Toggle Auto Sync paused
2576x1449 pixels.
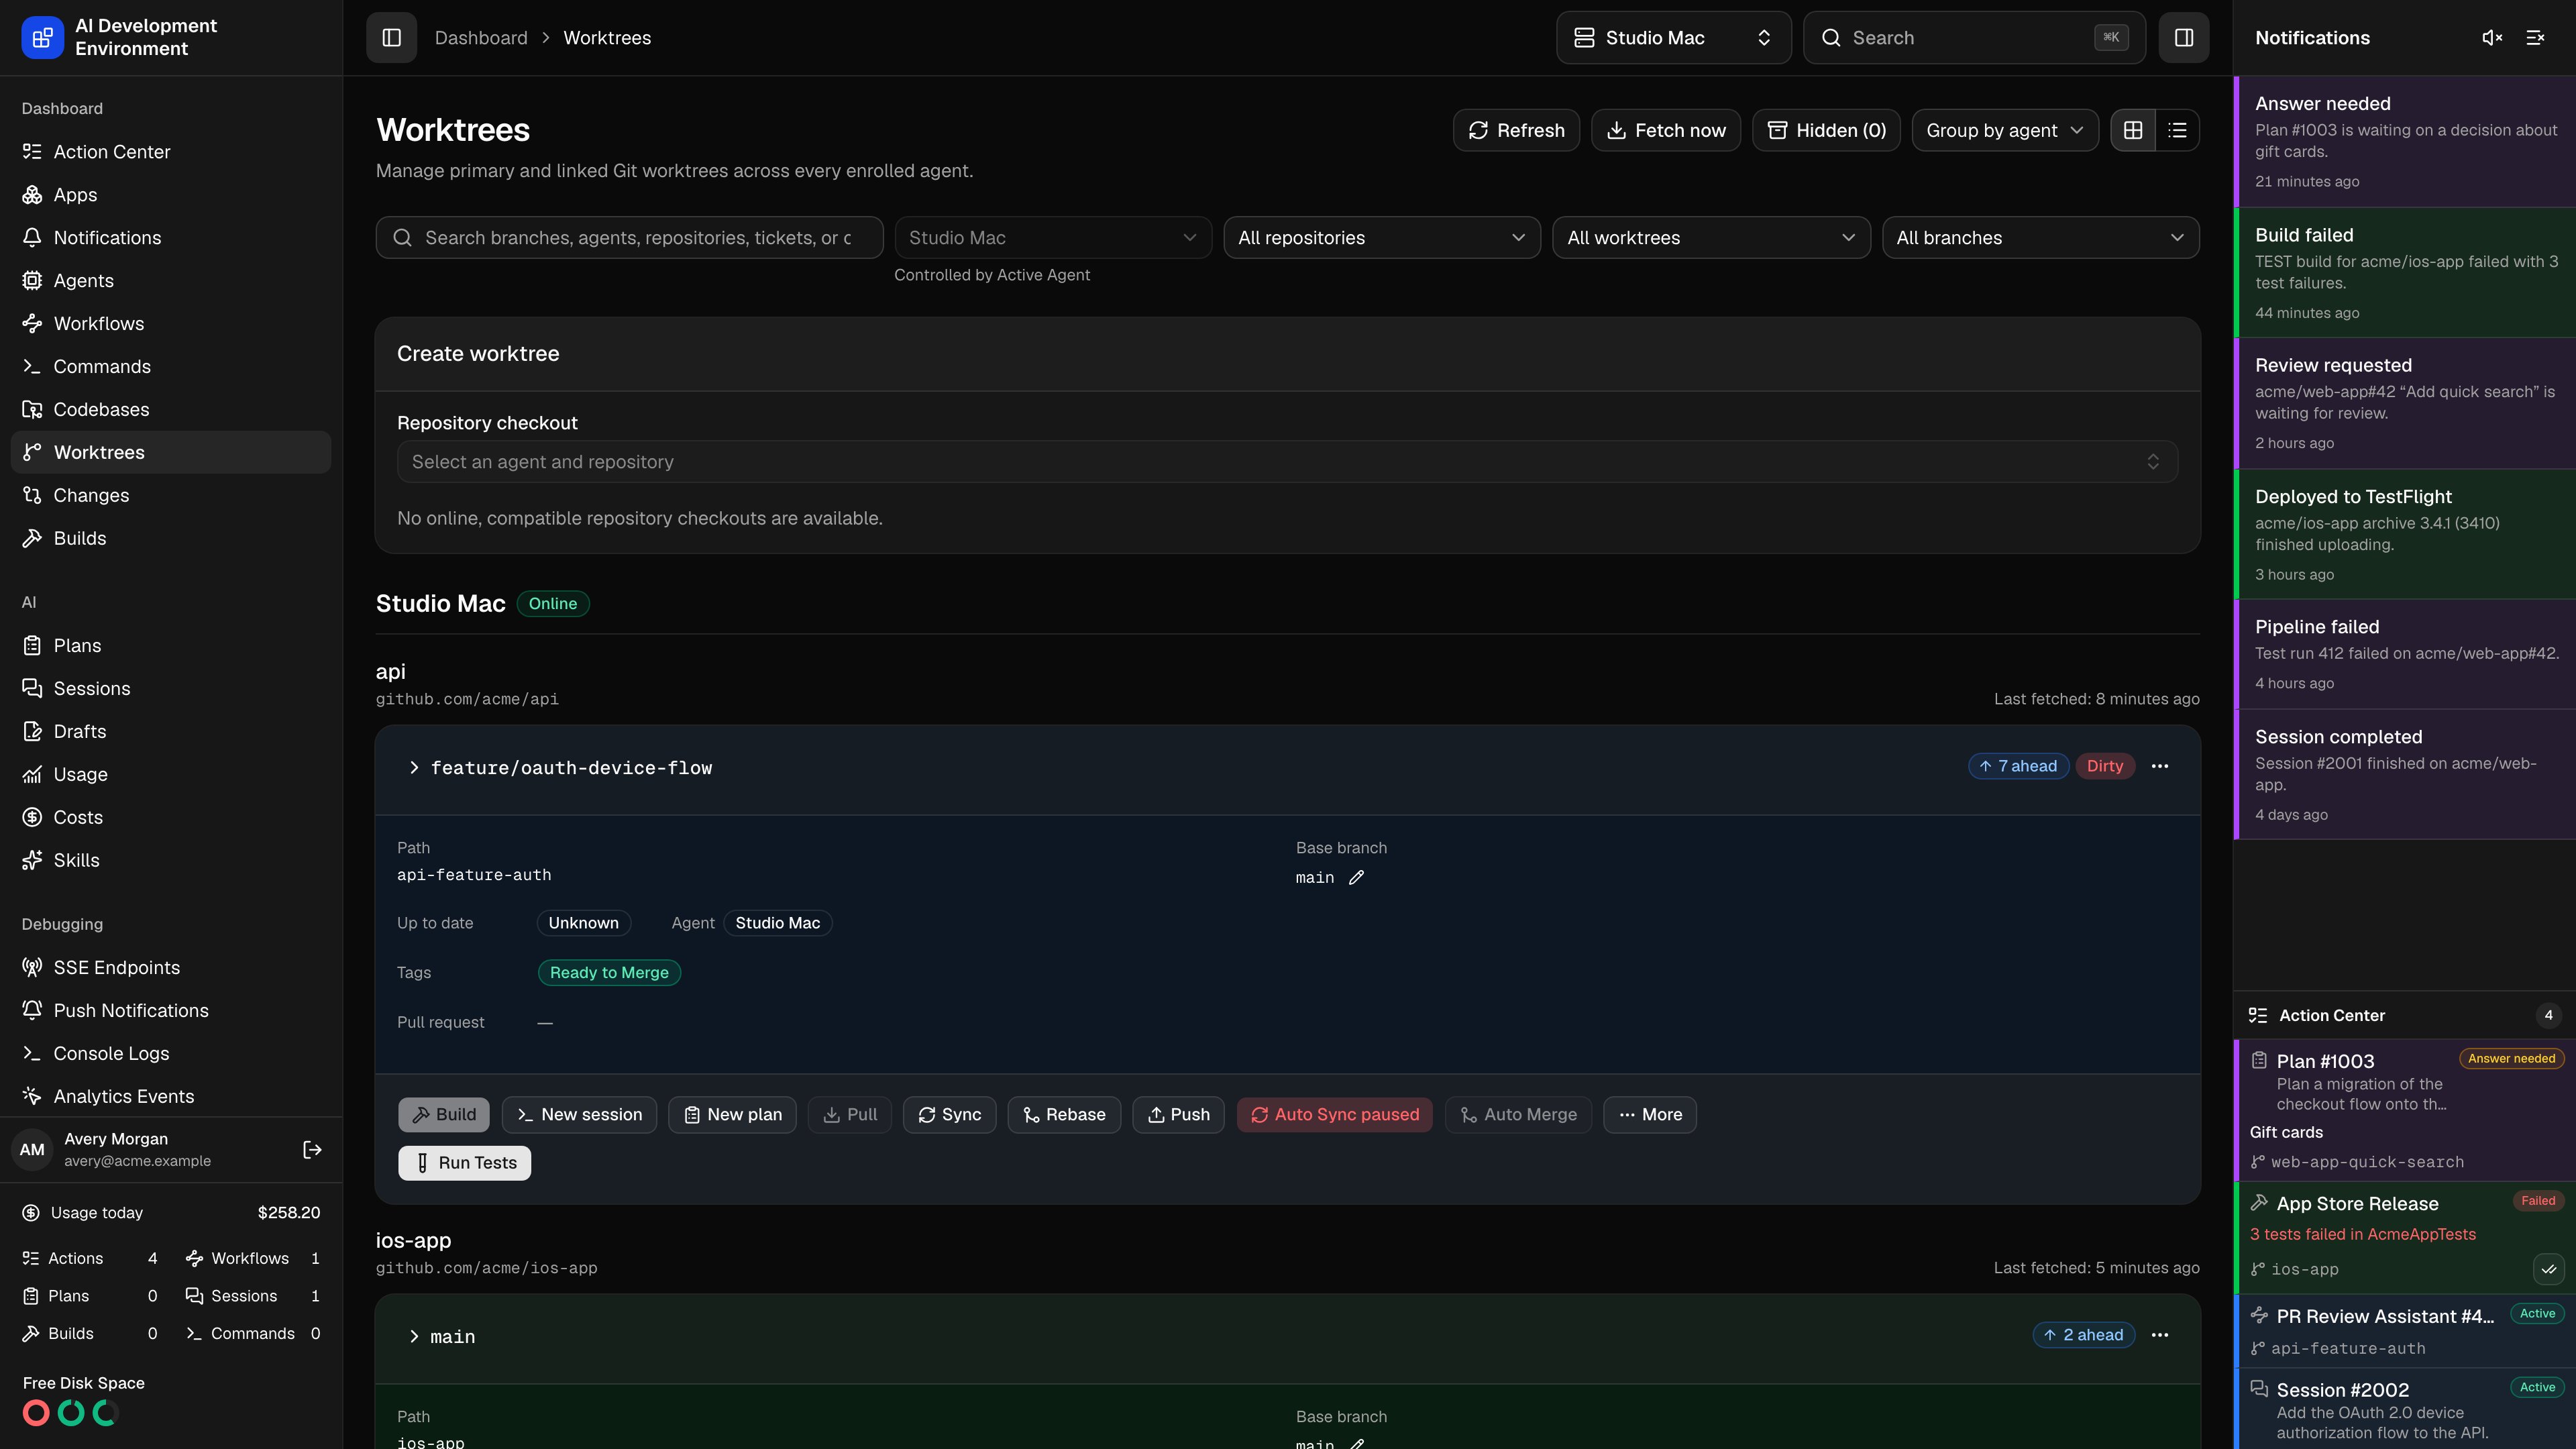pyautogui.click(x=1334, y=1115)
